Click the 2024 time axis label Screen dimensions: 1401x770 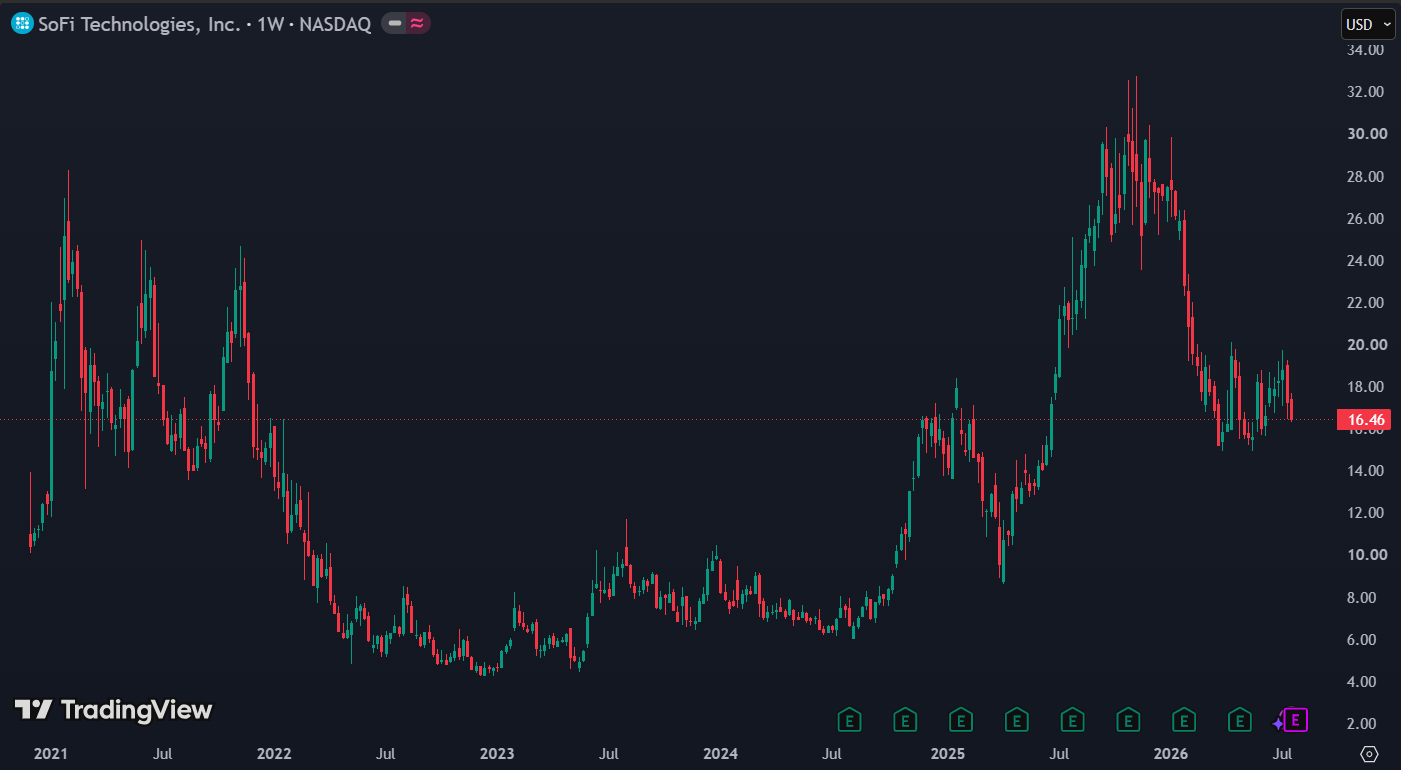(x=720, y=752)
